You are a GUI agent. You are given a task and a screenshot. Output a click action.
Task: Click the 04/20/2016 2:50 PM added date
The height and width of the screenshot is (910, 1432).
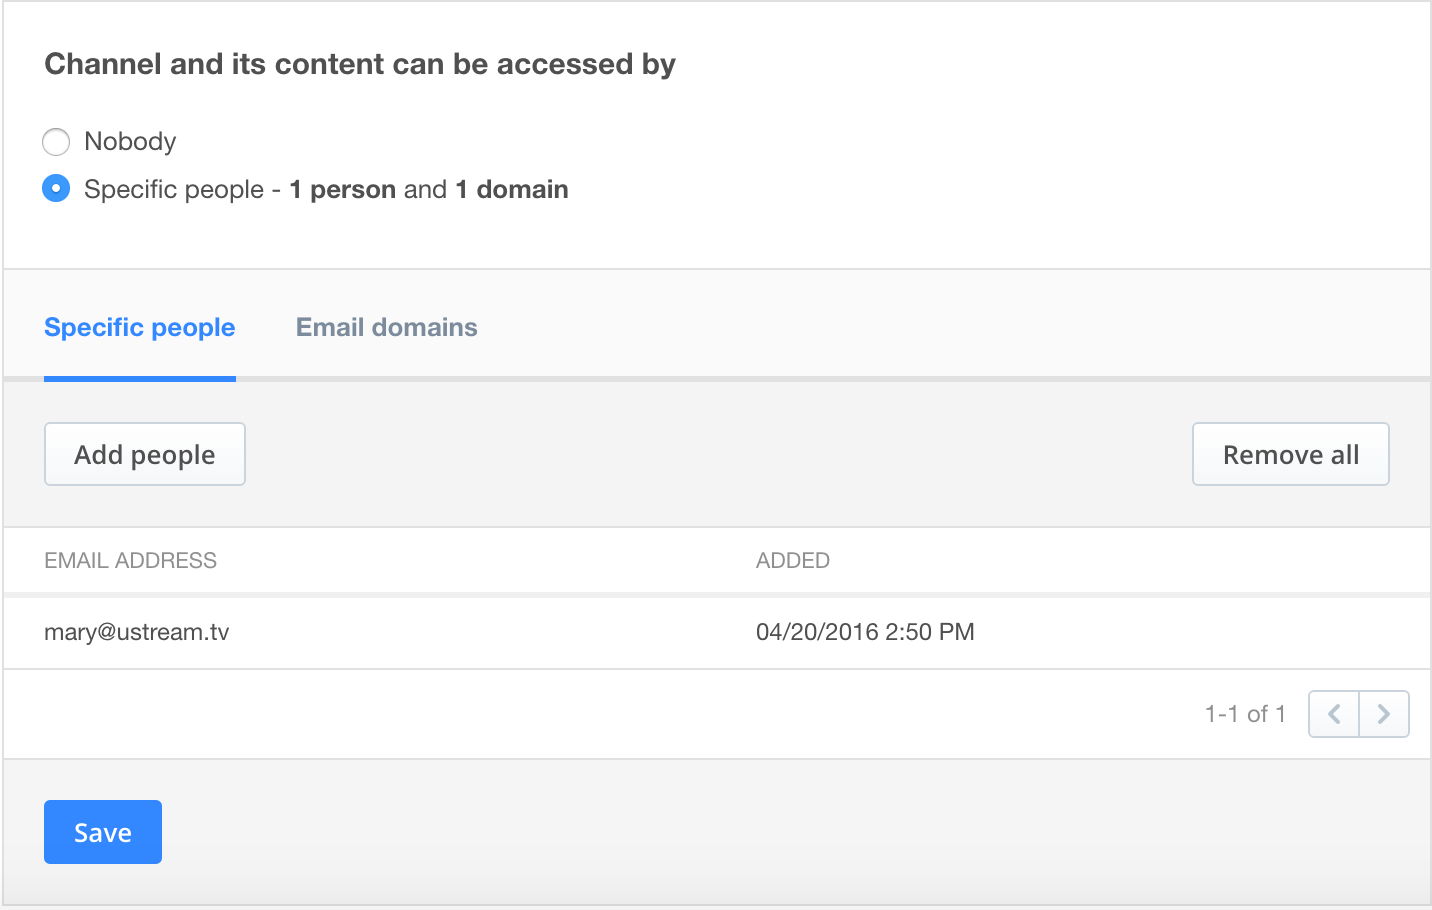click(x=865, y=632)
